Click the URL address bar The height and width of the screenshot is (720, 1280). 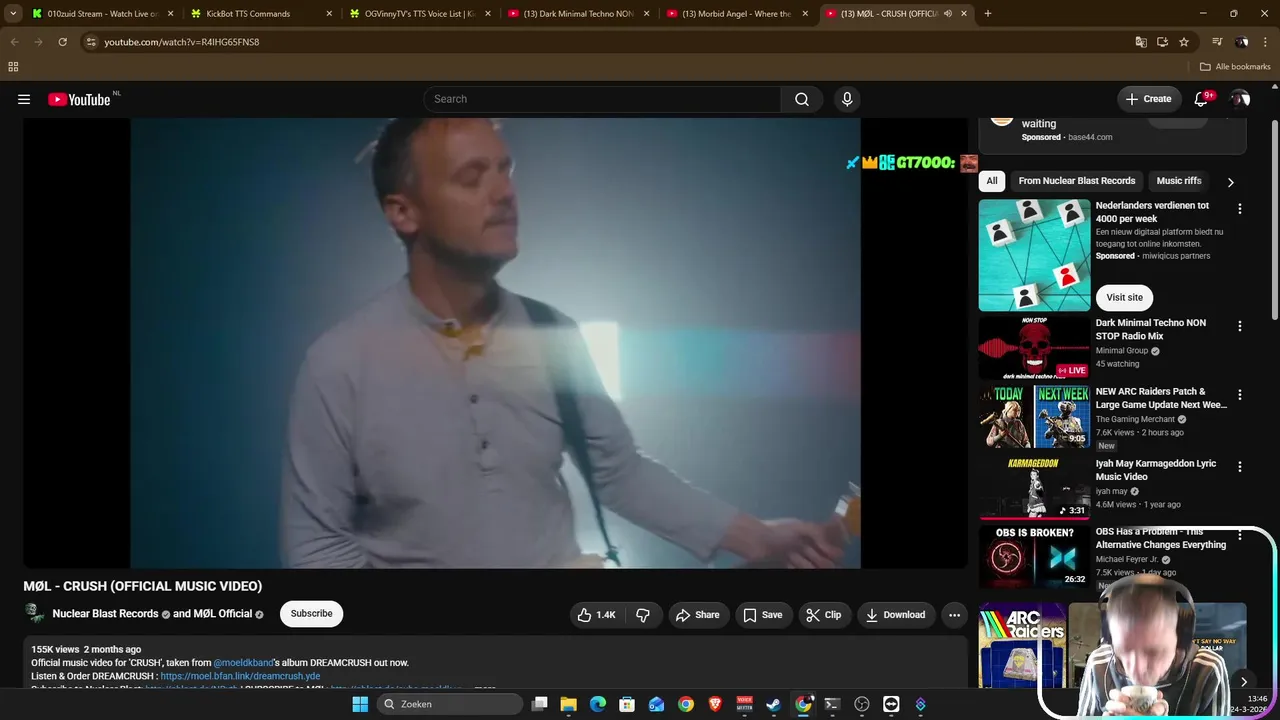click(600, 42)
